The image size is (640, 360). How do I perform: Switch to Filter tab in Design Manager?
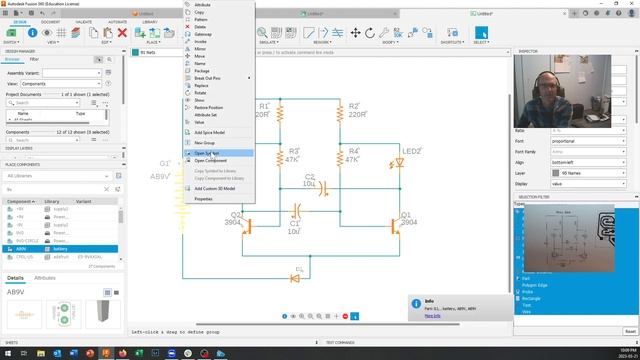click(x=34, y=60)
